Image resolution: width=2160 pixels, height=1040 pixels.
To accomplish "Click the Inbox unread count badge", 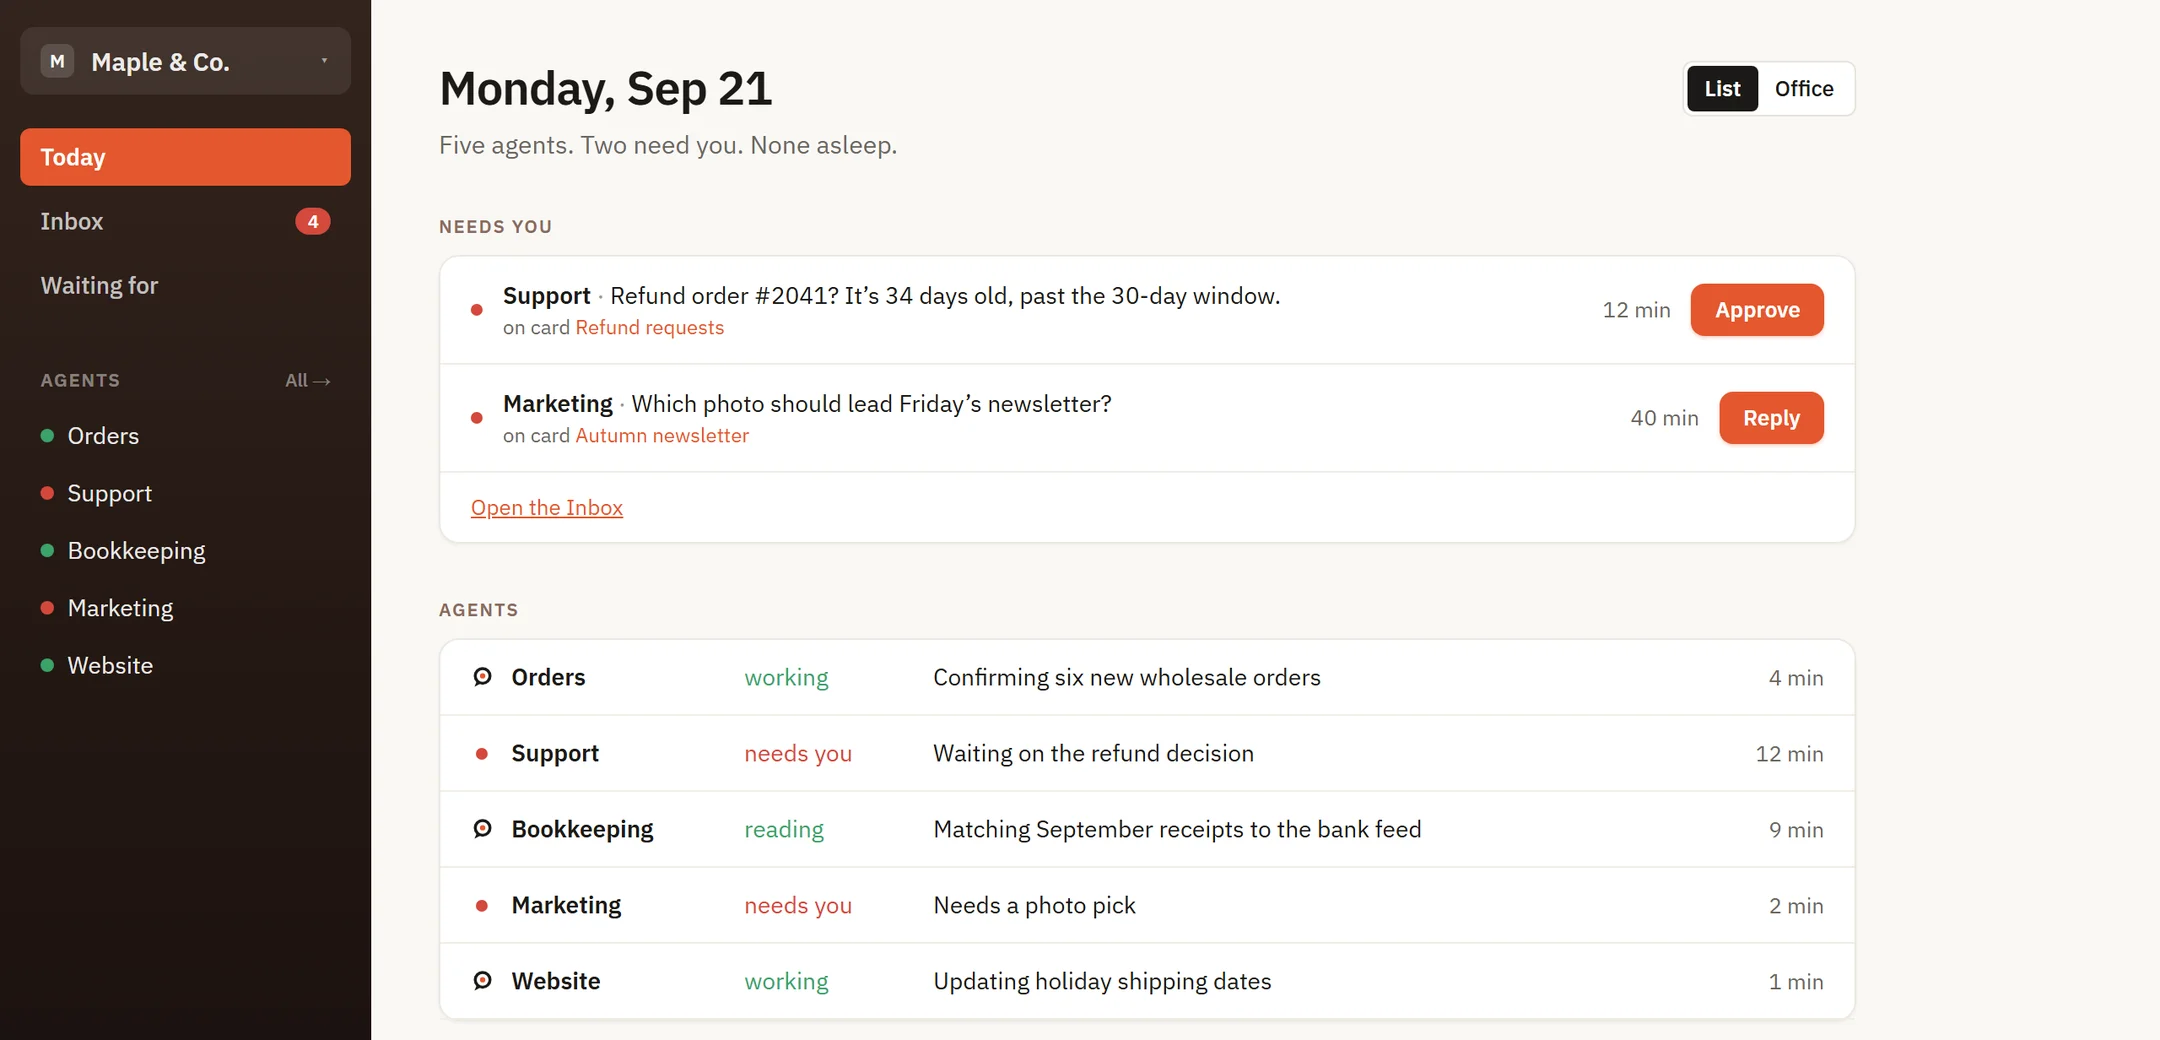I will coord(313,221).
